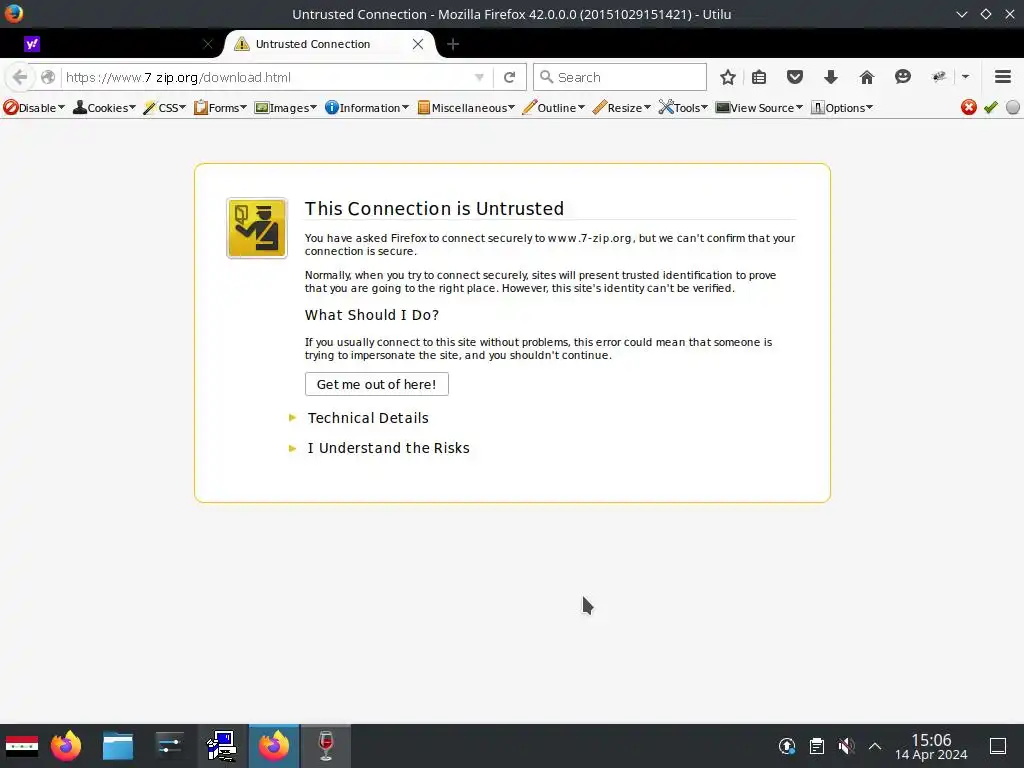Screen dimensions: 1024x768
Task: Click the gray circle status icon
Action: [1013, 107]
